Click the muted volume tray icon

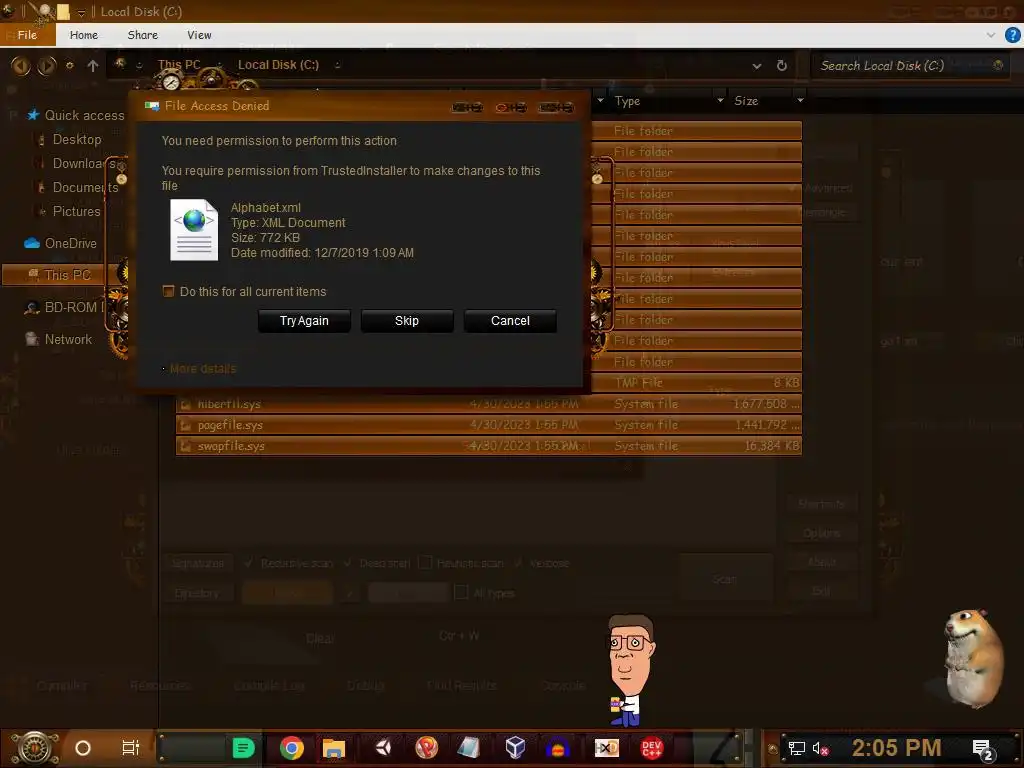(820, 748)
